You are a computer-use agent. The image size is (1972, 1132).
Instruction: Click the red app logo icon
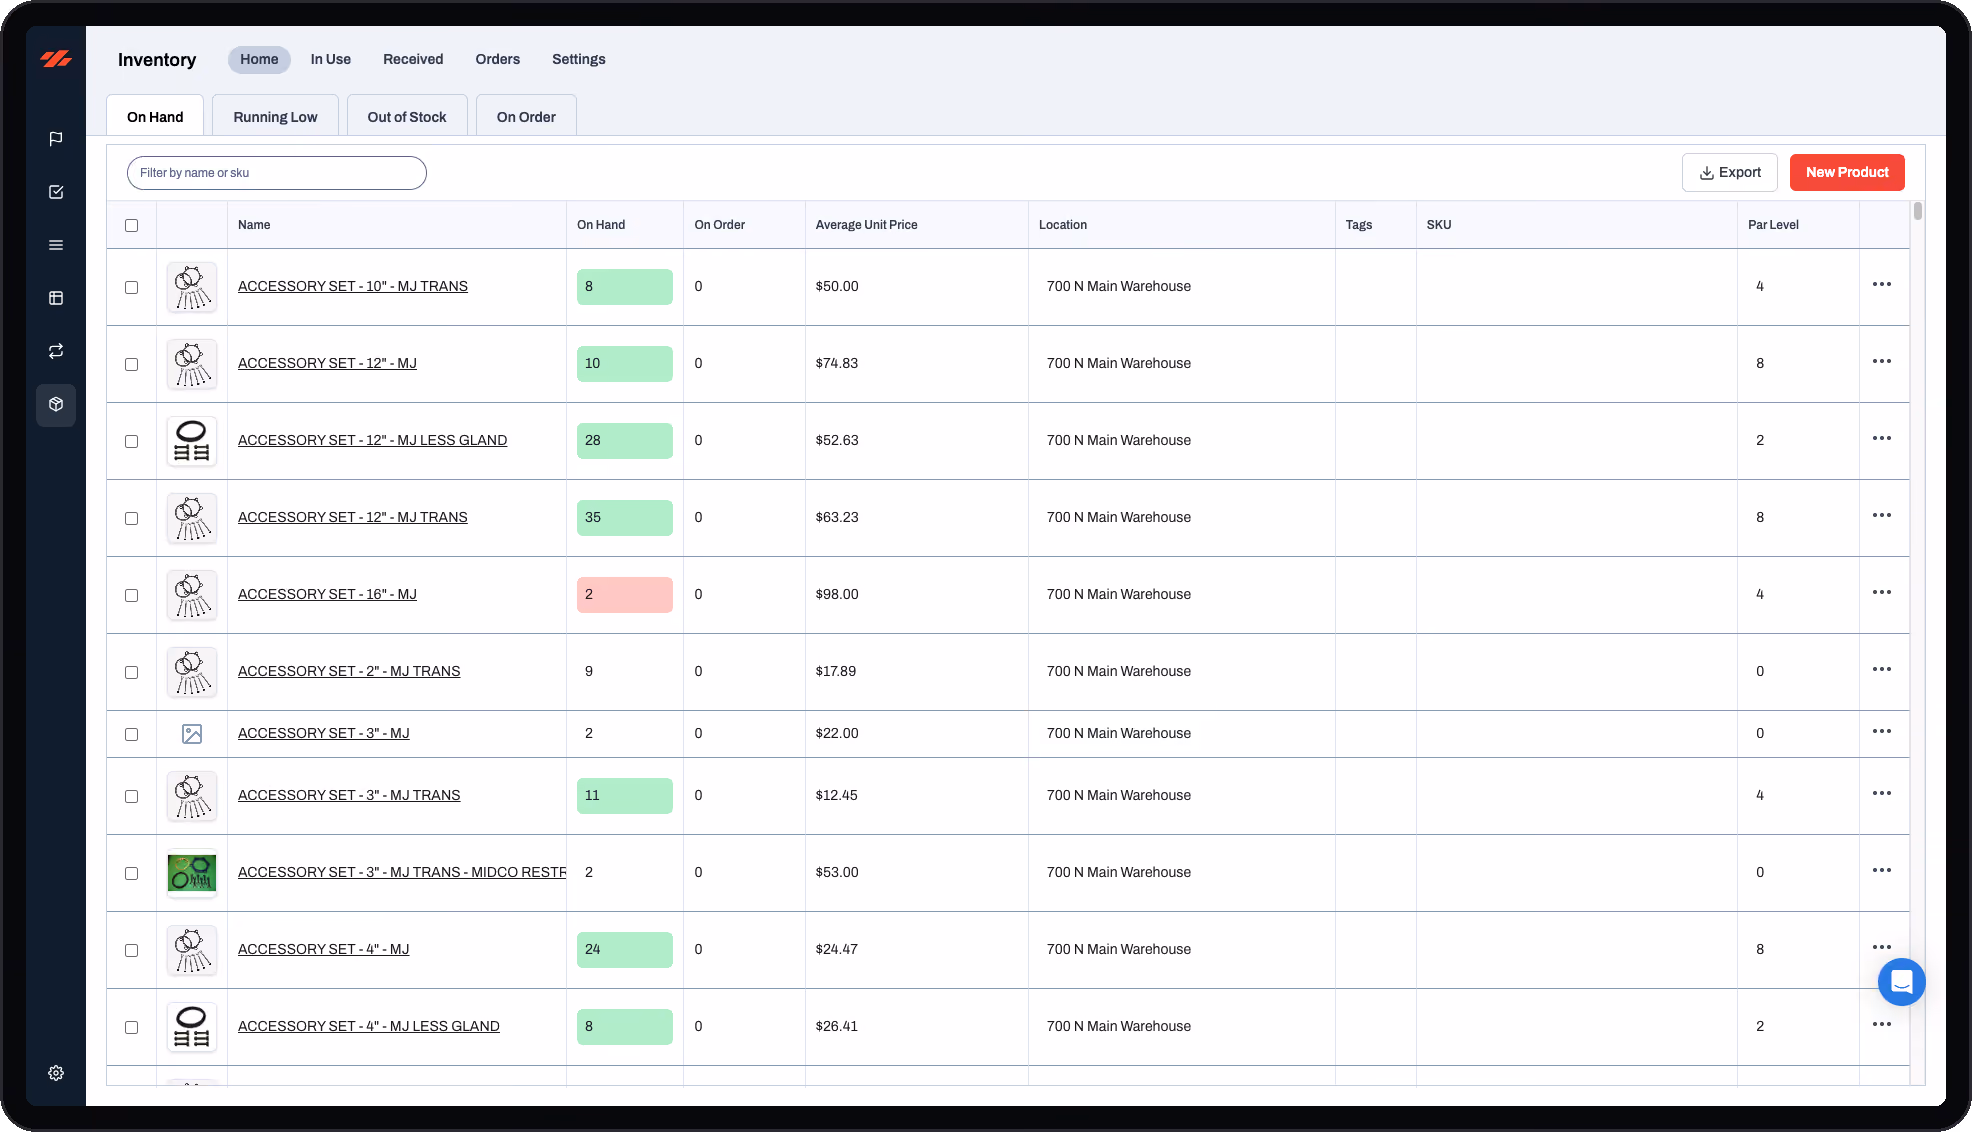56,59
